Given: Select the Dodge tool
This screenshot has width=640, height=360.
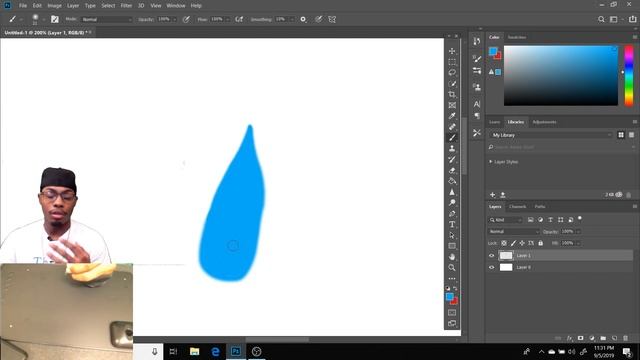Looking at the screenshot, I should 452,202.
